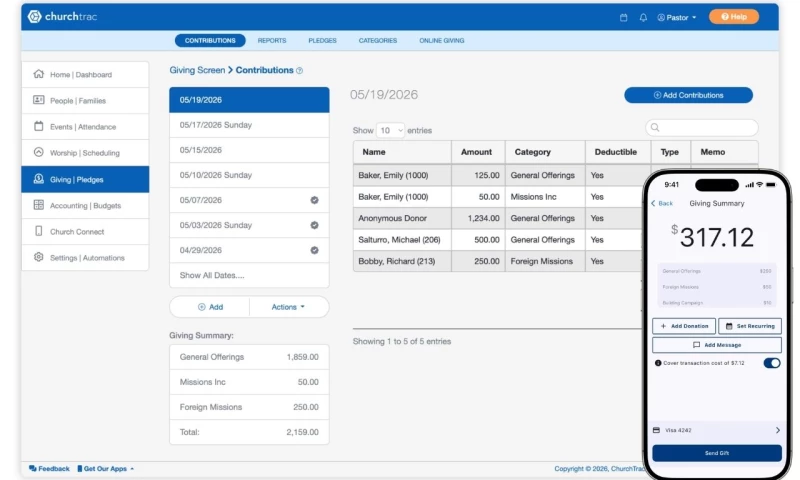Open Church Connect in sidebar
The width and height of the screenshot is (800, 480).
tap(85, 232)
